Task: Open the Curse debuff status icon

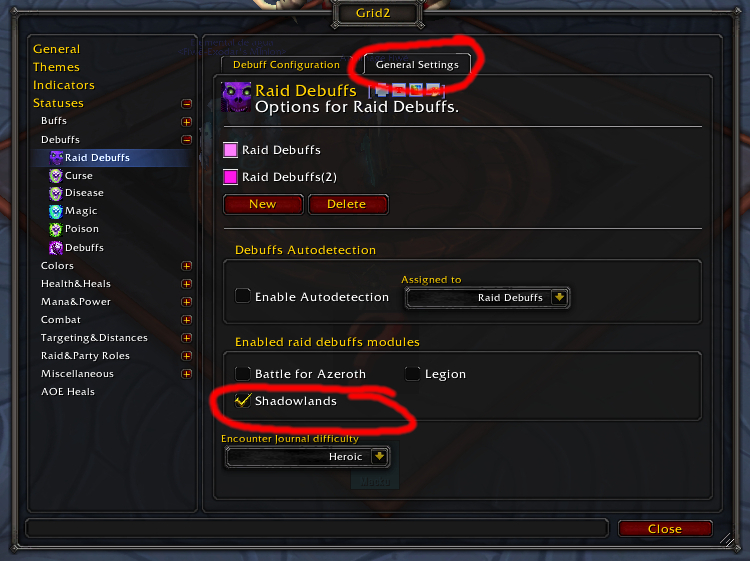Action: (x=56, y=176)
